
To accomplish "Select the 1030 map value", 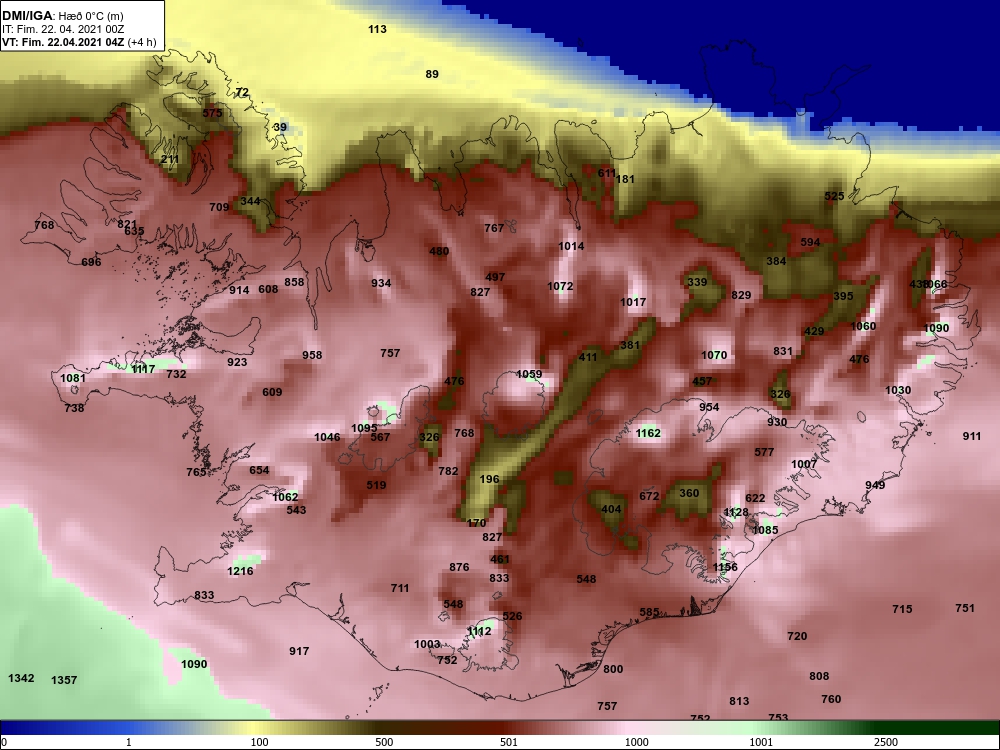I will [898, 390].
